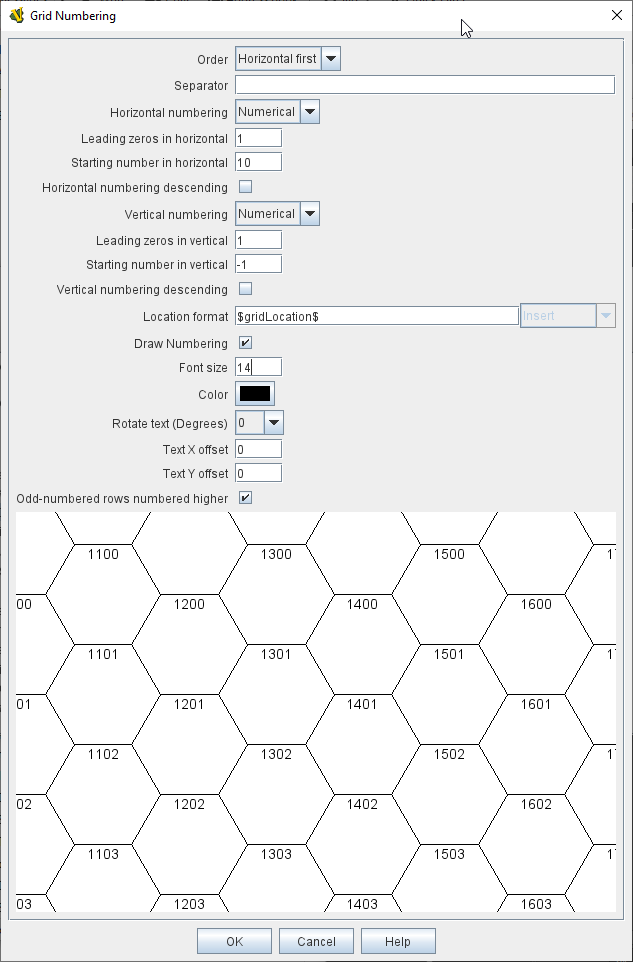The image size is (633, 962).
Task: Close the Grid Numbering dialog
Action: click(x=614, y=16)
